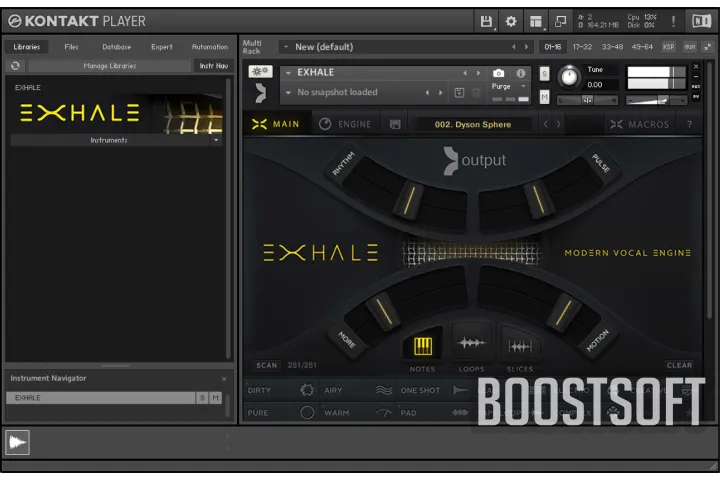Remove the EXHALE instrument with X
Viewport: 720px width, 480px height.
pyautogui.click(x=696, y=67)
